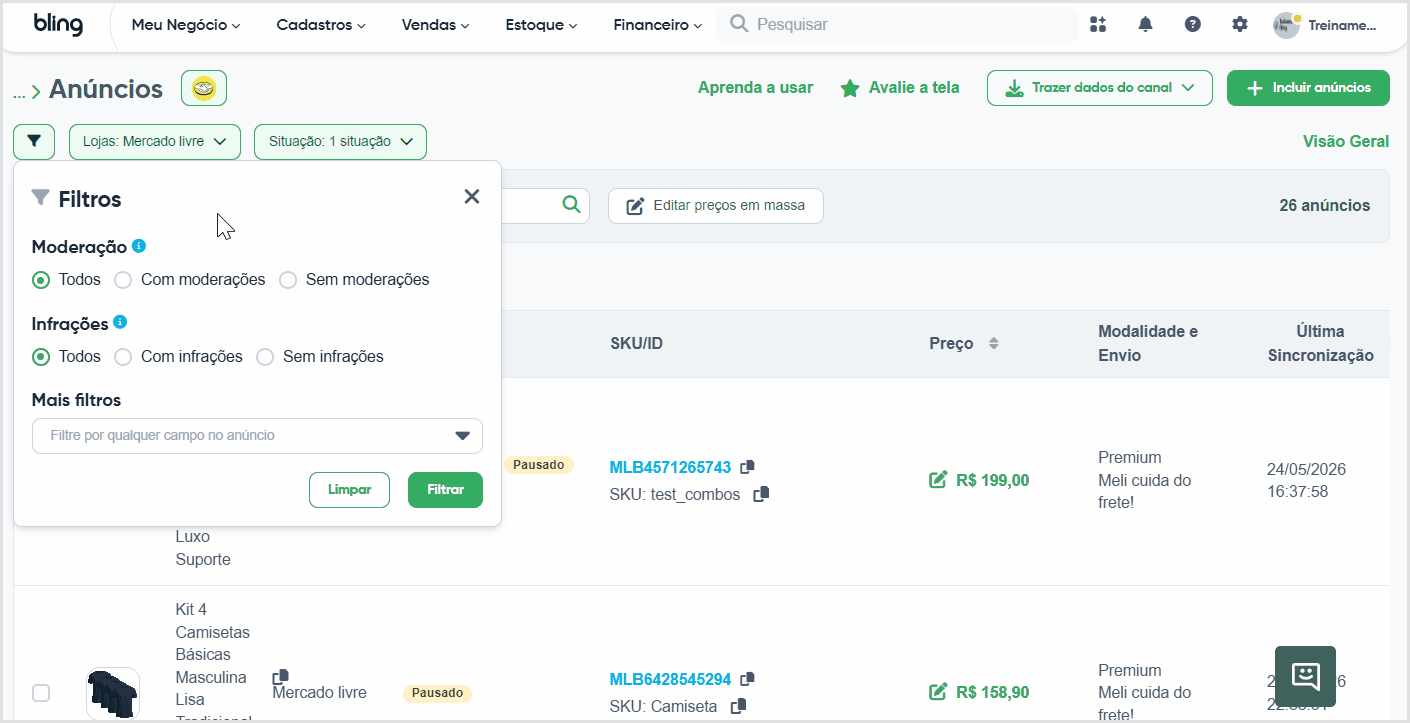Open settings gear icon
This screenshot has width=1410, height=723.
pos(1240,24)
